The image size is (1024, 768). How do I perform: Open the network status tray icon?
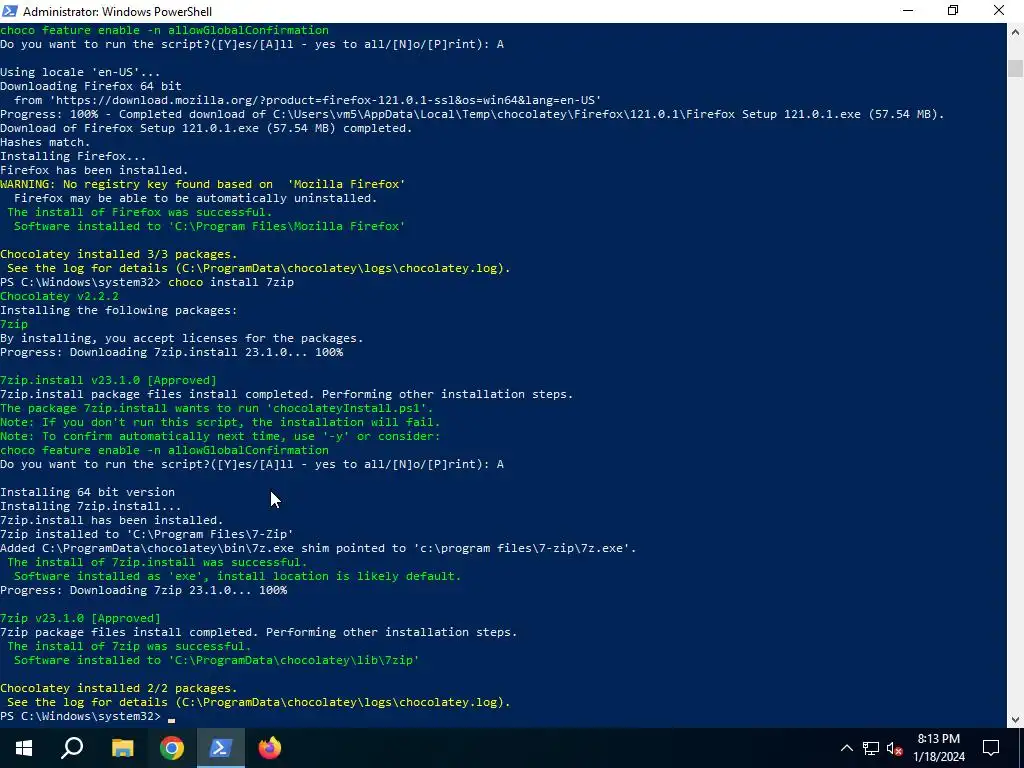(871, 748)
